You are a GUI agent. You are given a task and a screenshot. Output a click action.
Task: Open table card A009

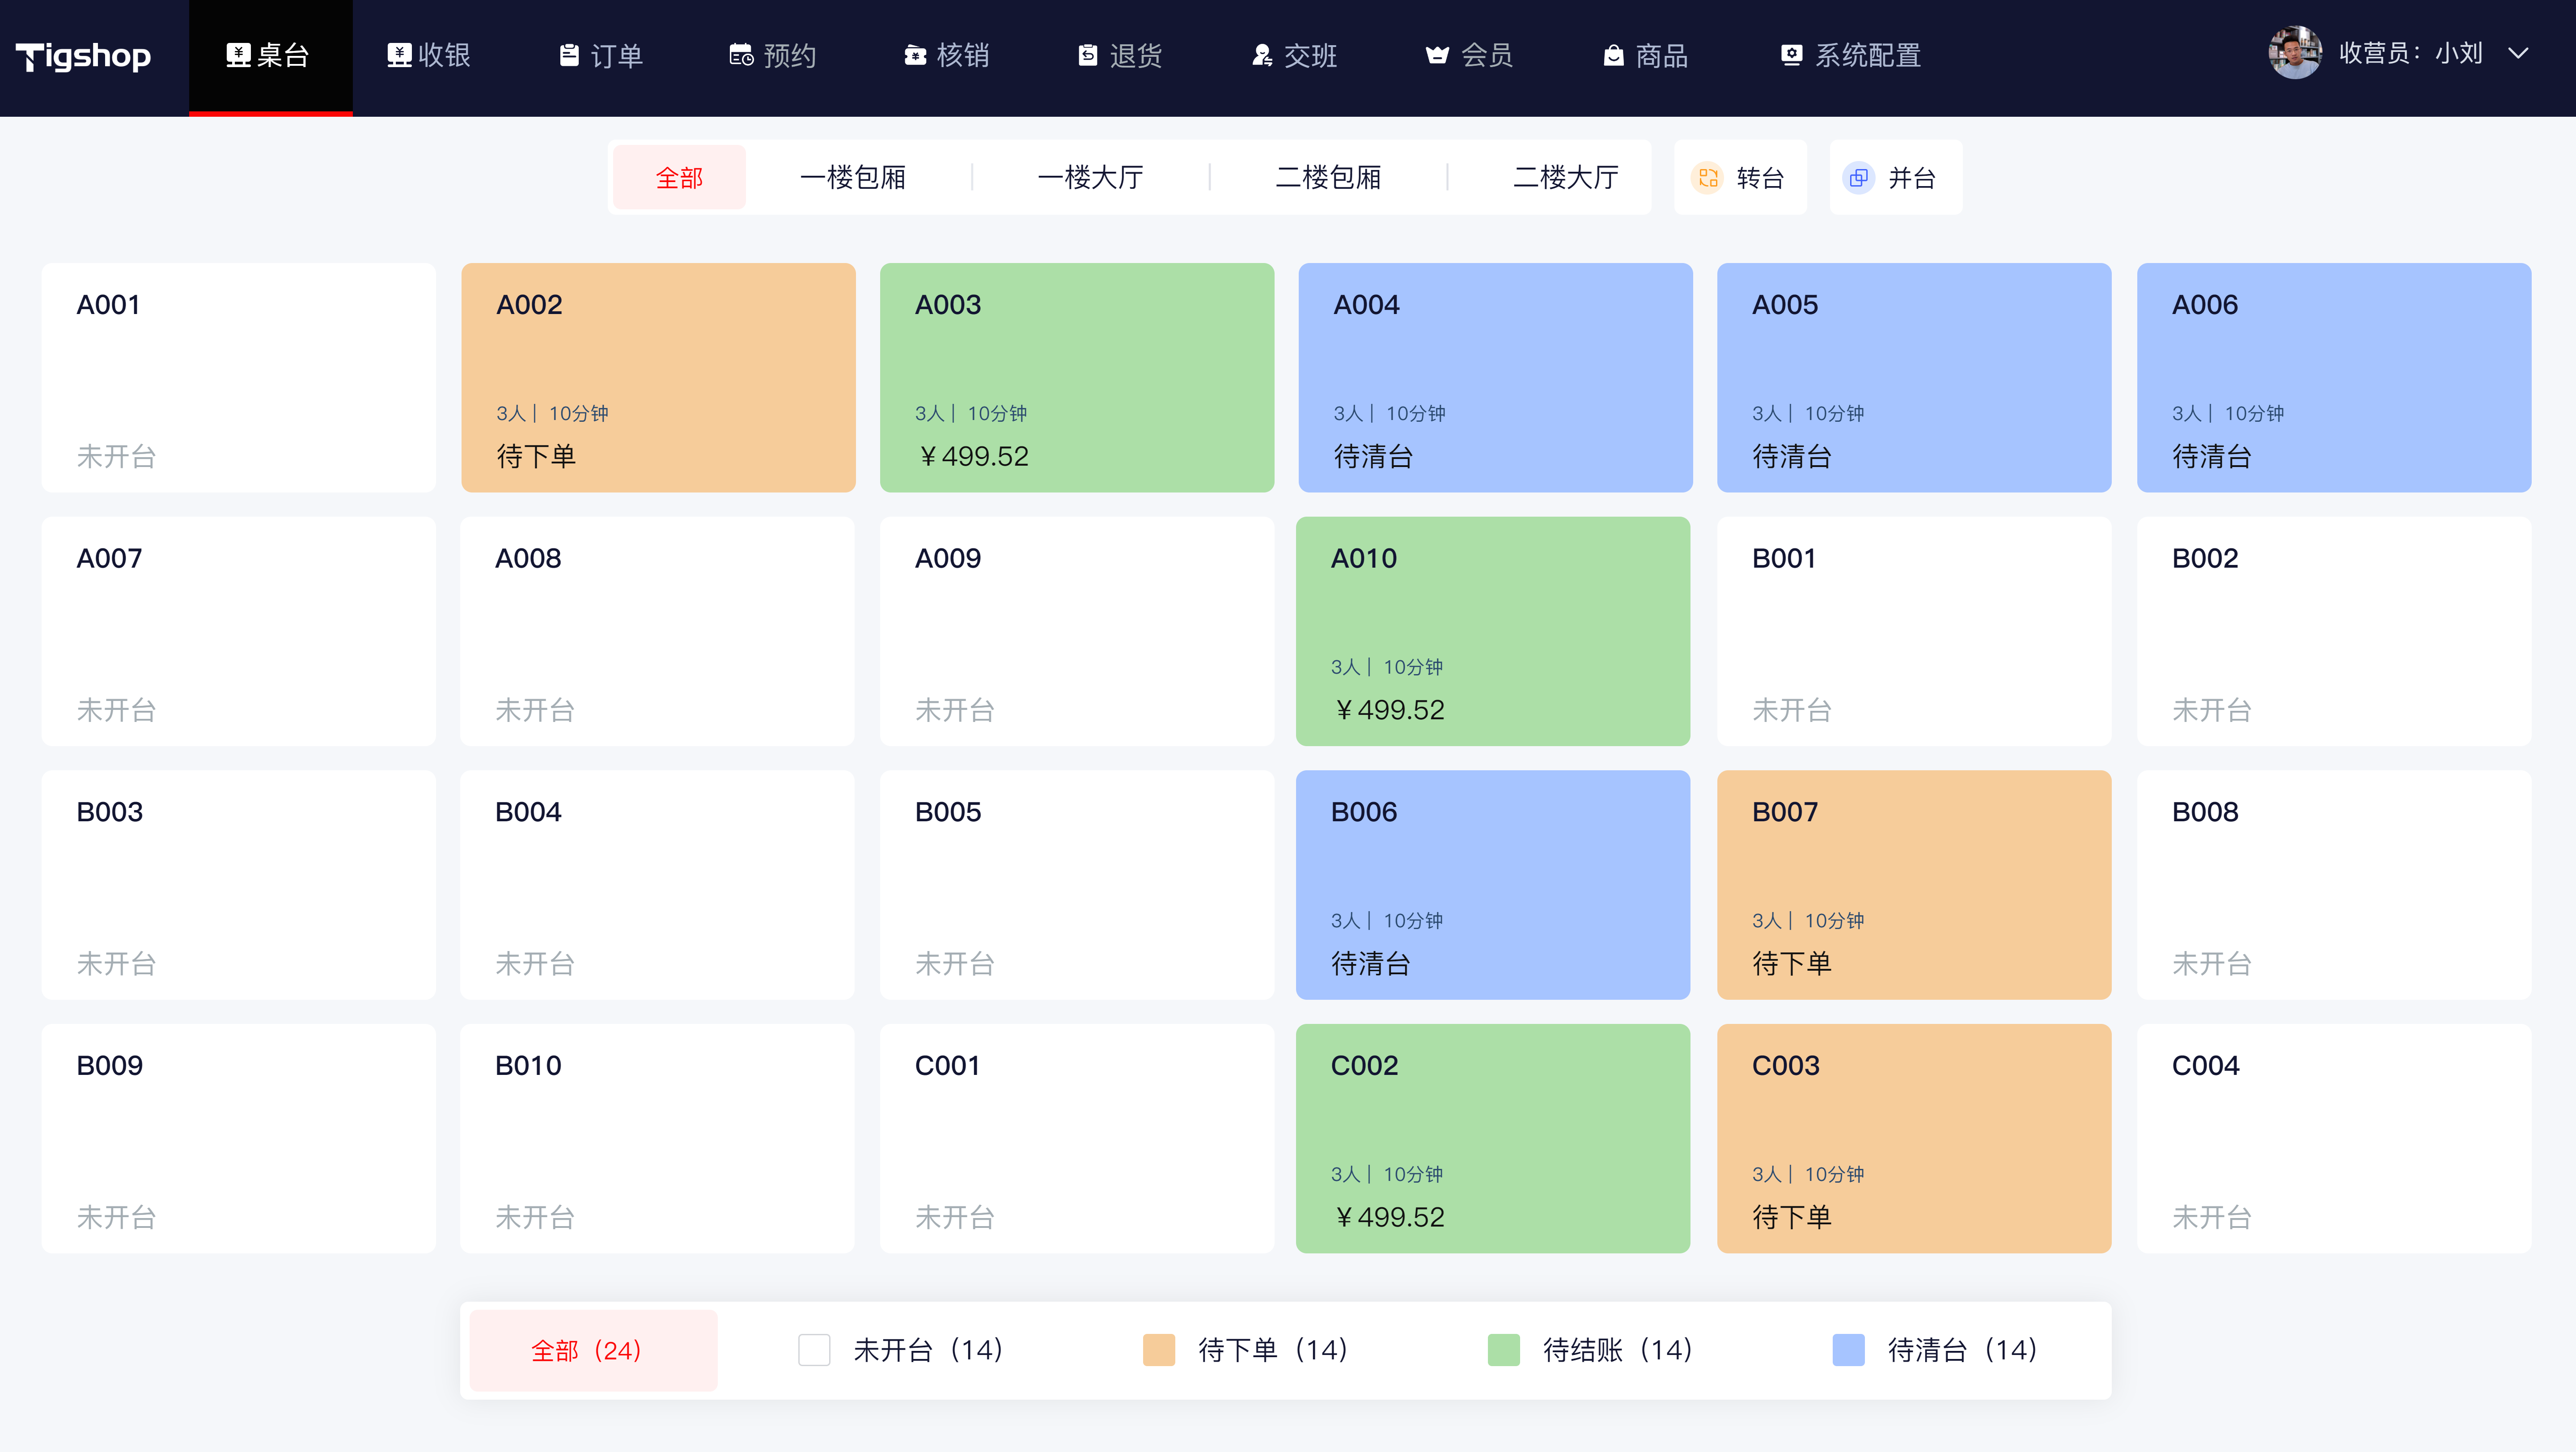click(1077, 631)
